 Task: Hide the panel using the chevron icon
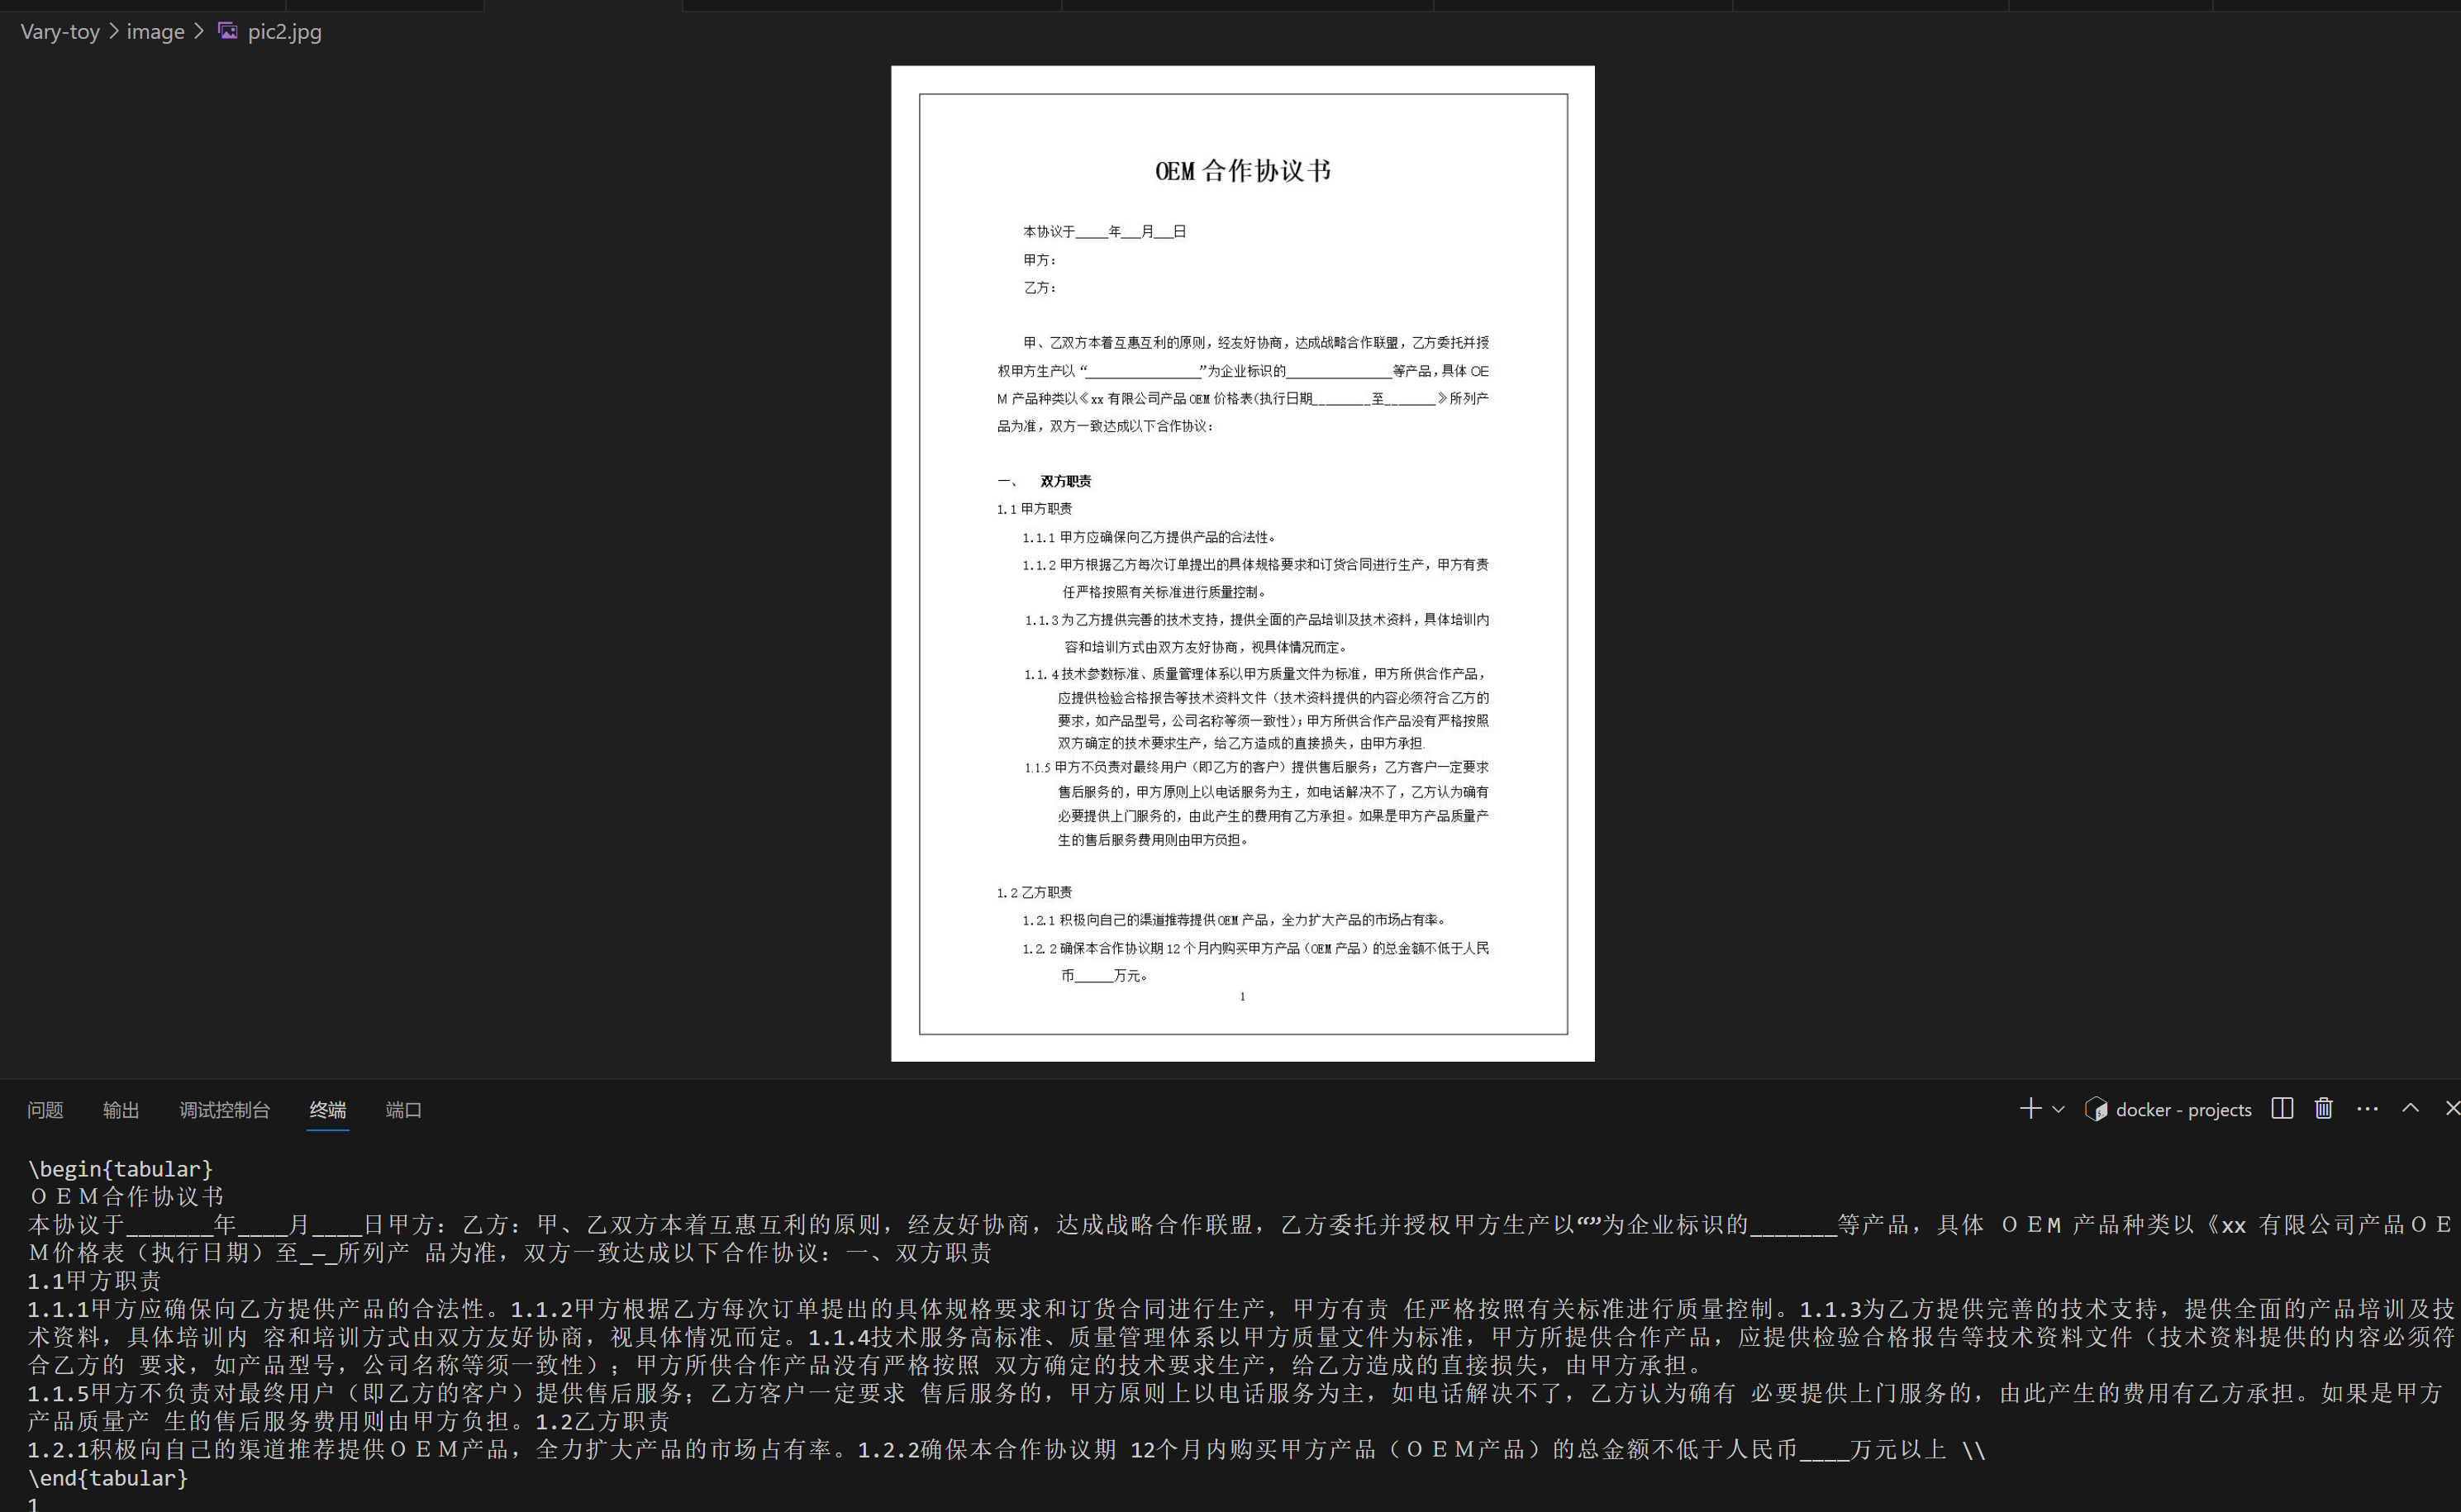(x=2411, y=1109)
